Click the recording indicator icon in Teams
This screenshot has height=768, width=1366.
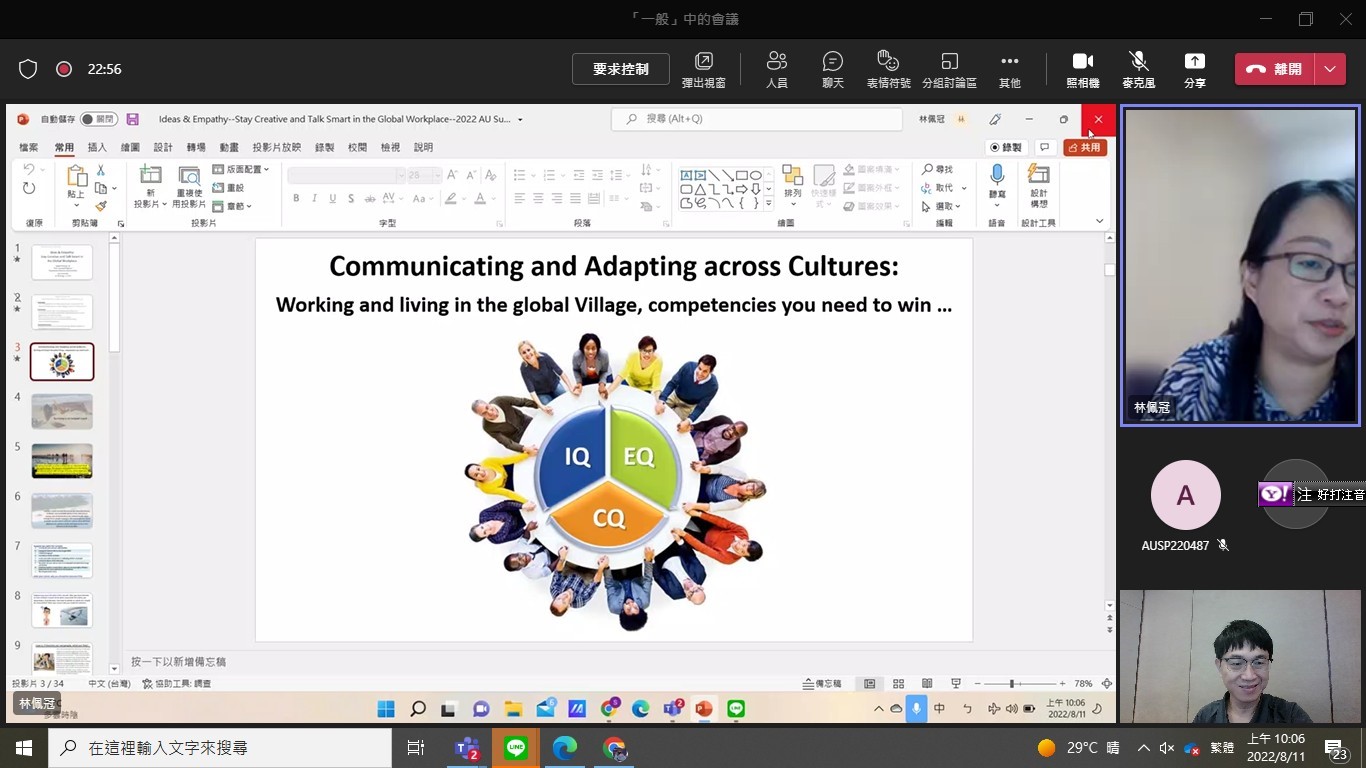[64, 69]
